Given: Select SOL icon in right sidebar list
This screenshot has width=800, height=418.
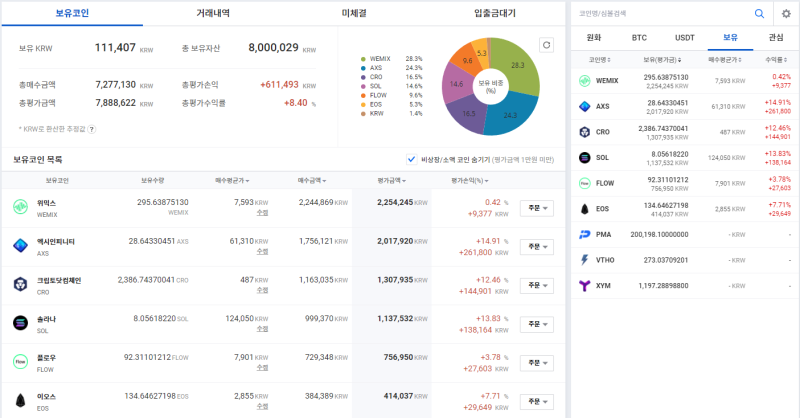Looking at the screenshot, I should point(585,157).
